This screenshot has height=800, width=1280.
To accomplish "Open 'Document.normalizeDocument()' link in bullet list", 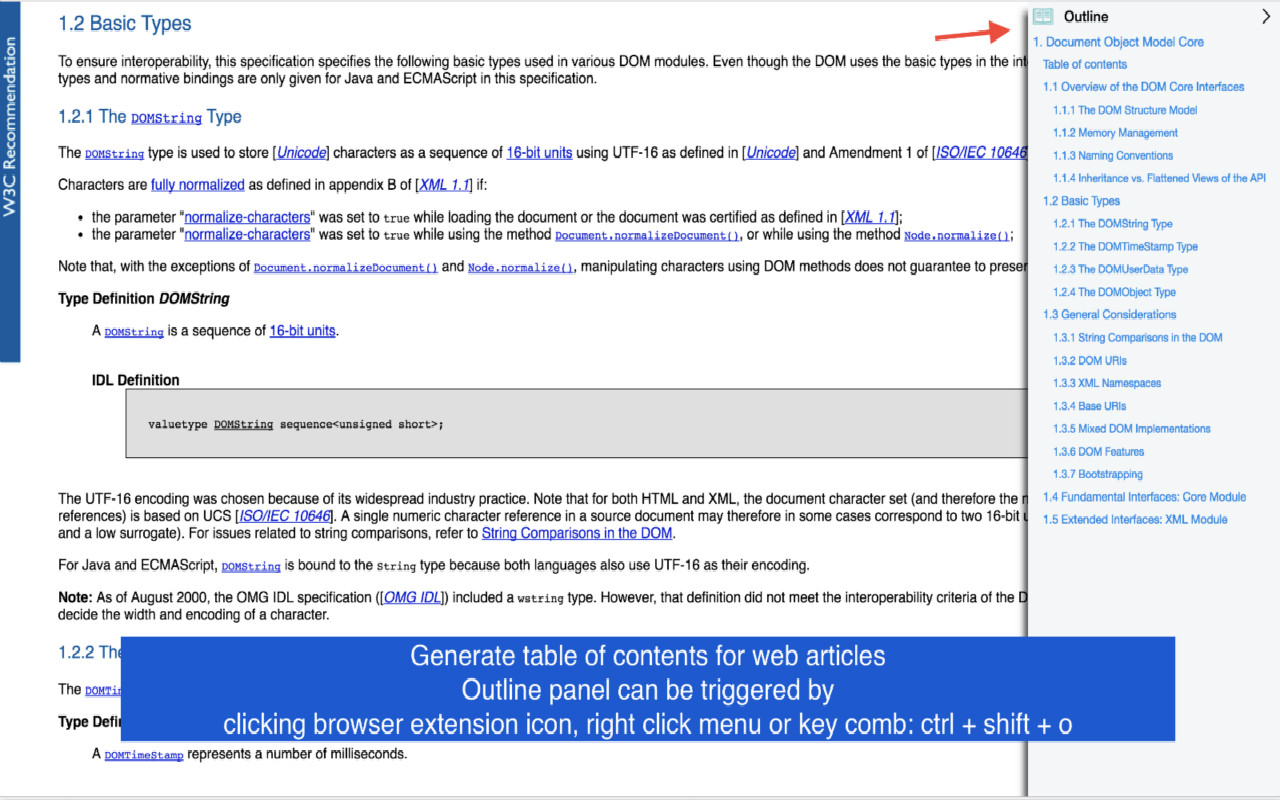I will 647,236.
